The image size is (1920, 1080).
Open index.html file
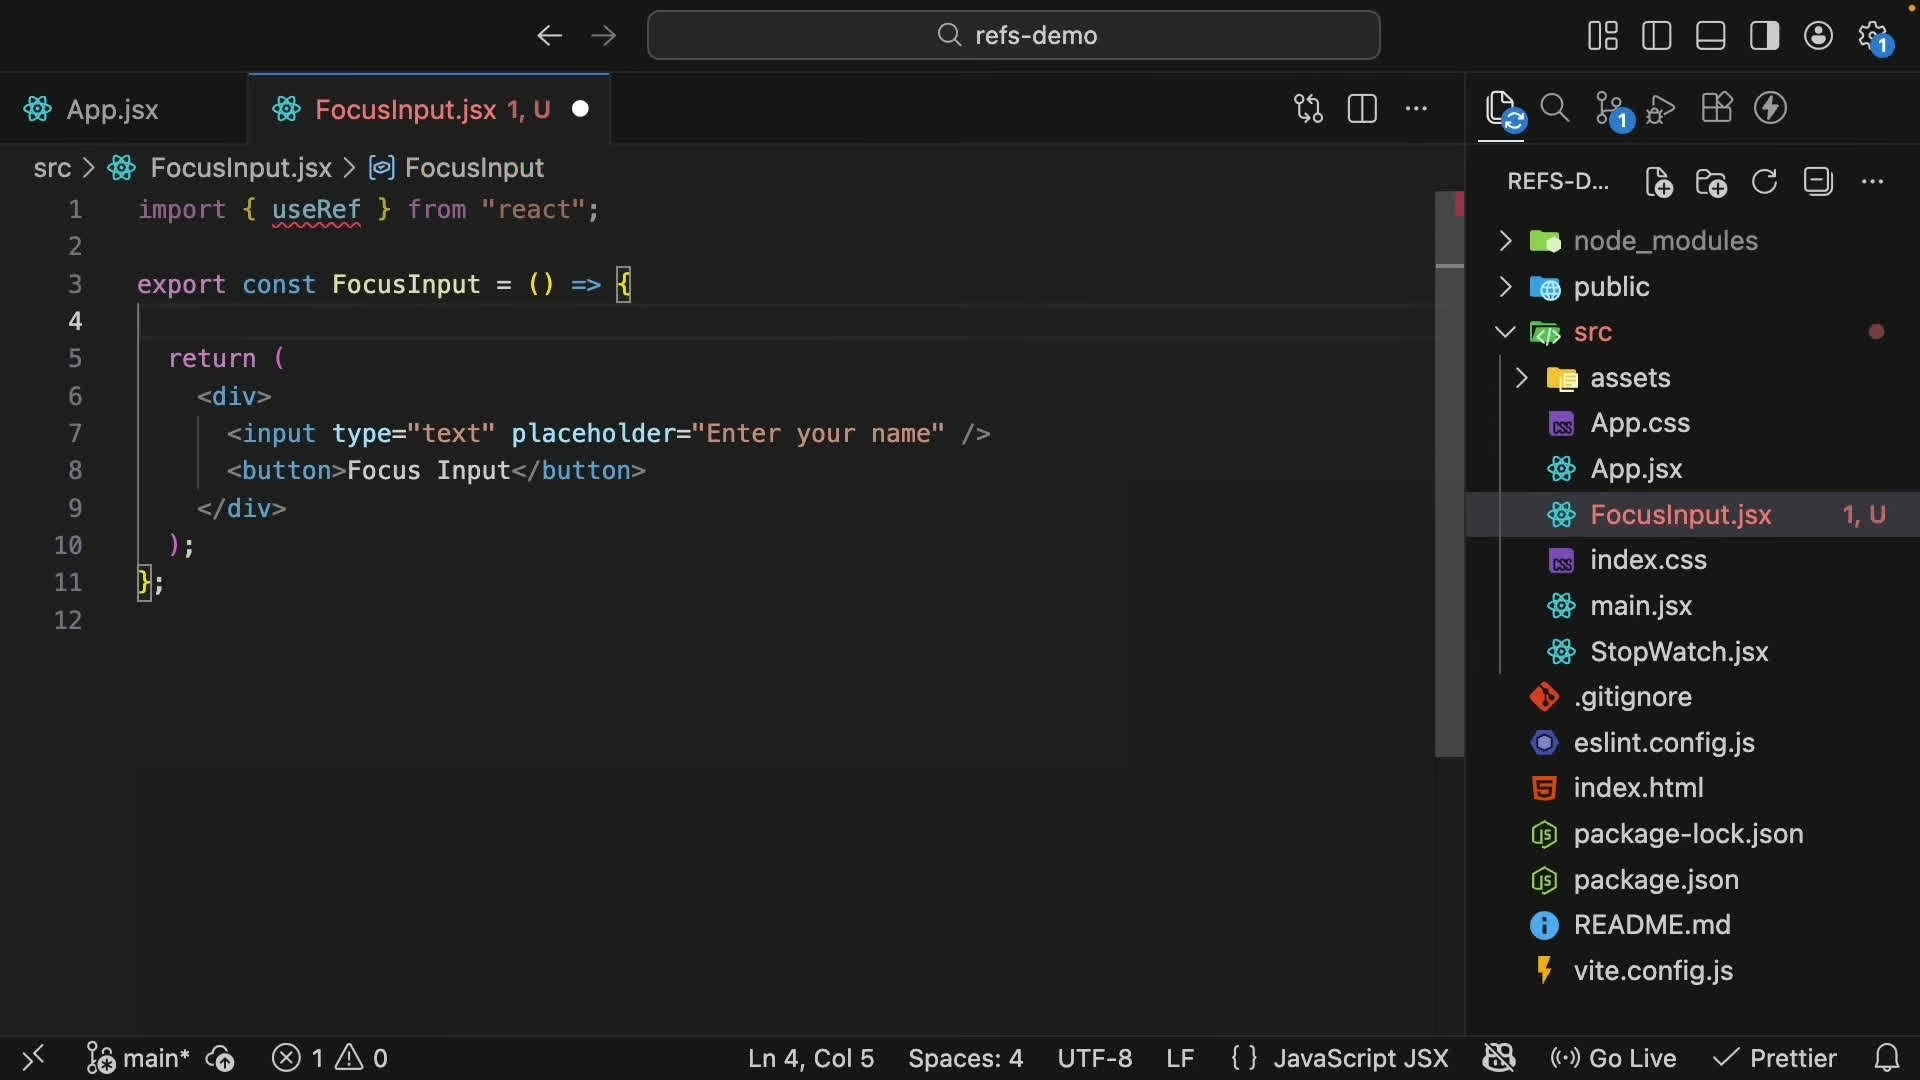(1693, 788)
